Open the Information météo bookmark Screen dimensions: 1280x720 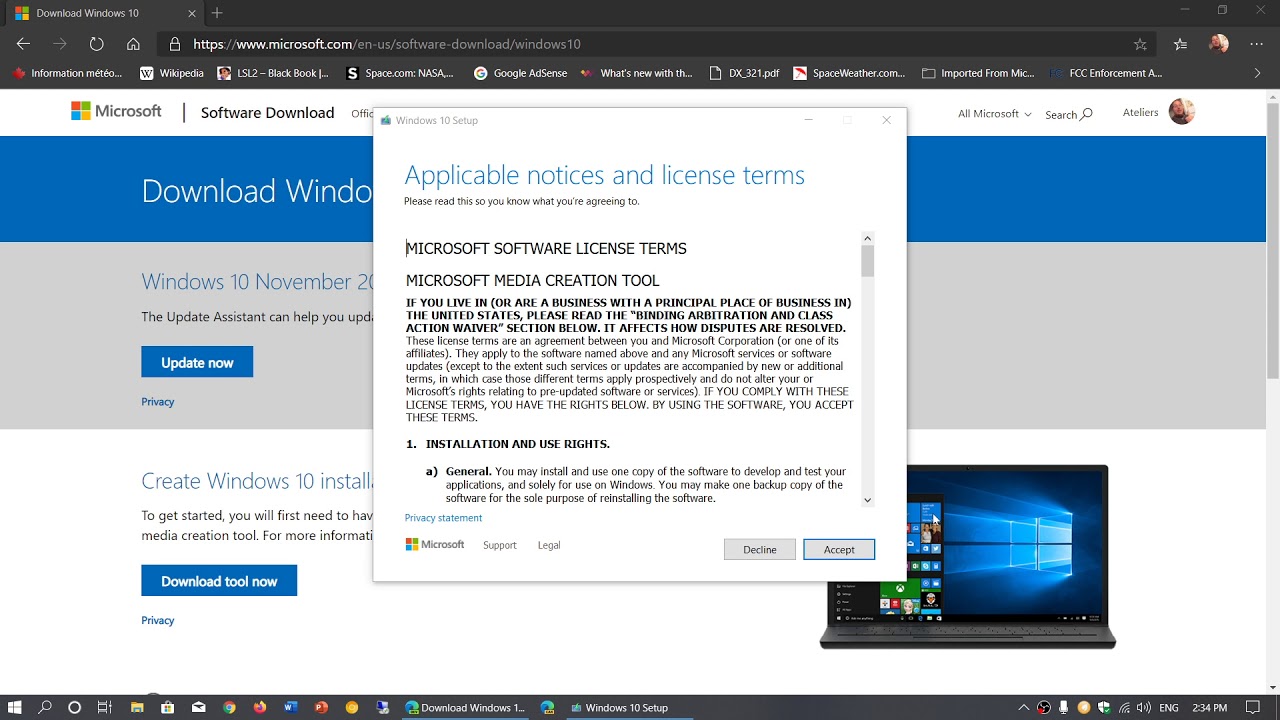[x=67, y=73]
